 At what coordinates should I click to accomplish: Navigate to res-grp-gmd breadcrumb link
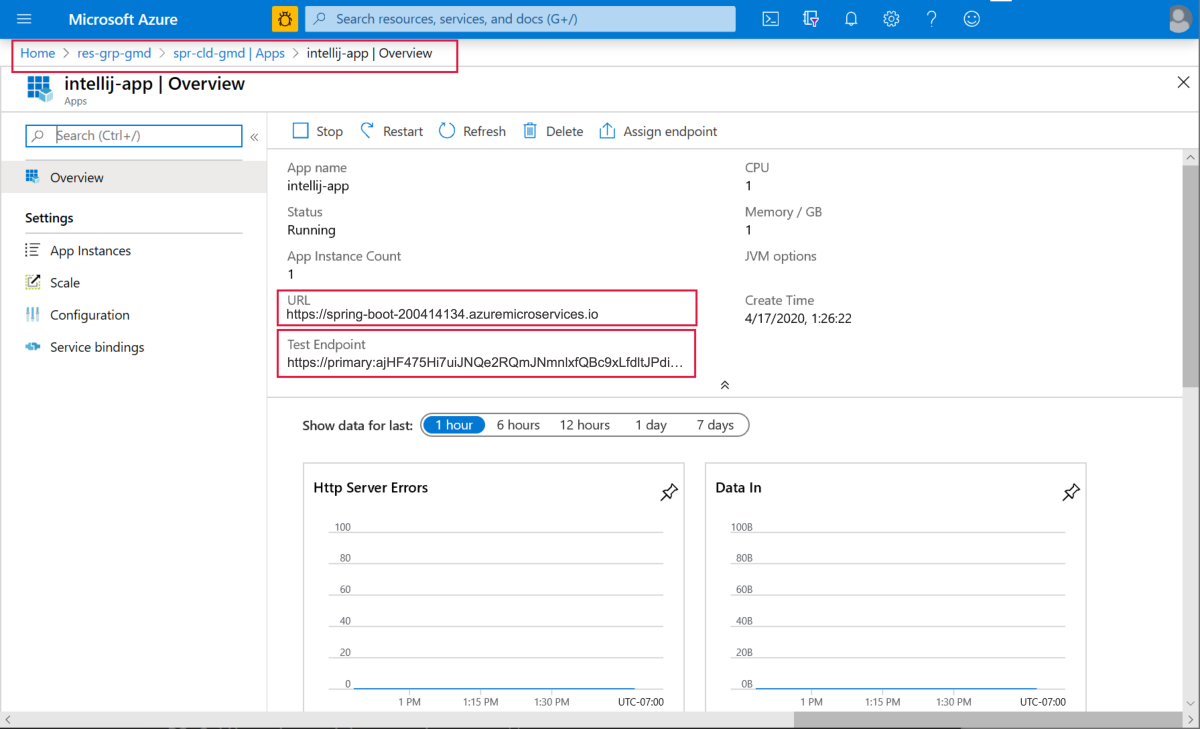[114, 53]
